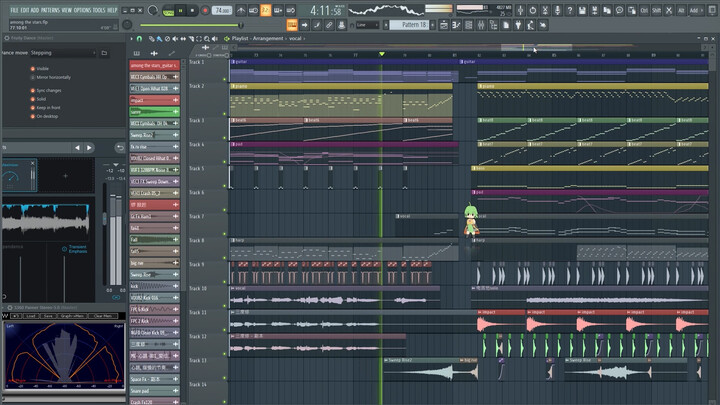Open guitar clip menu on Track 1
The width and height of the screenshot is (720, 405).
point(233,62)
